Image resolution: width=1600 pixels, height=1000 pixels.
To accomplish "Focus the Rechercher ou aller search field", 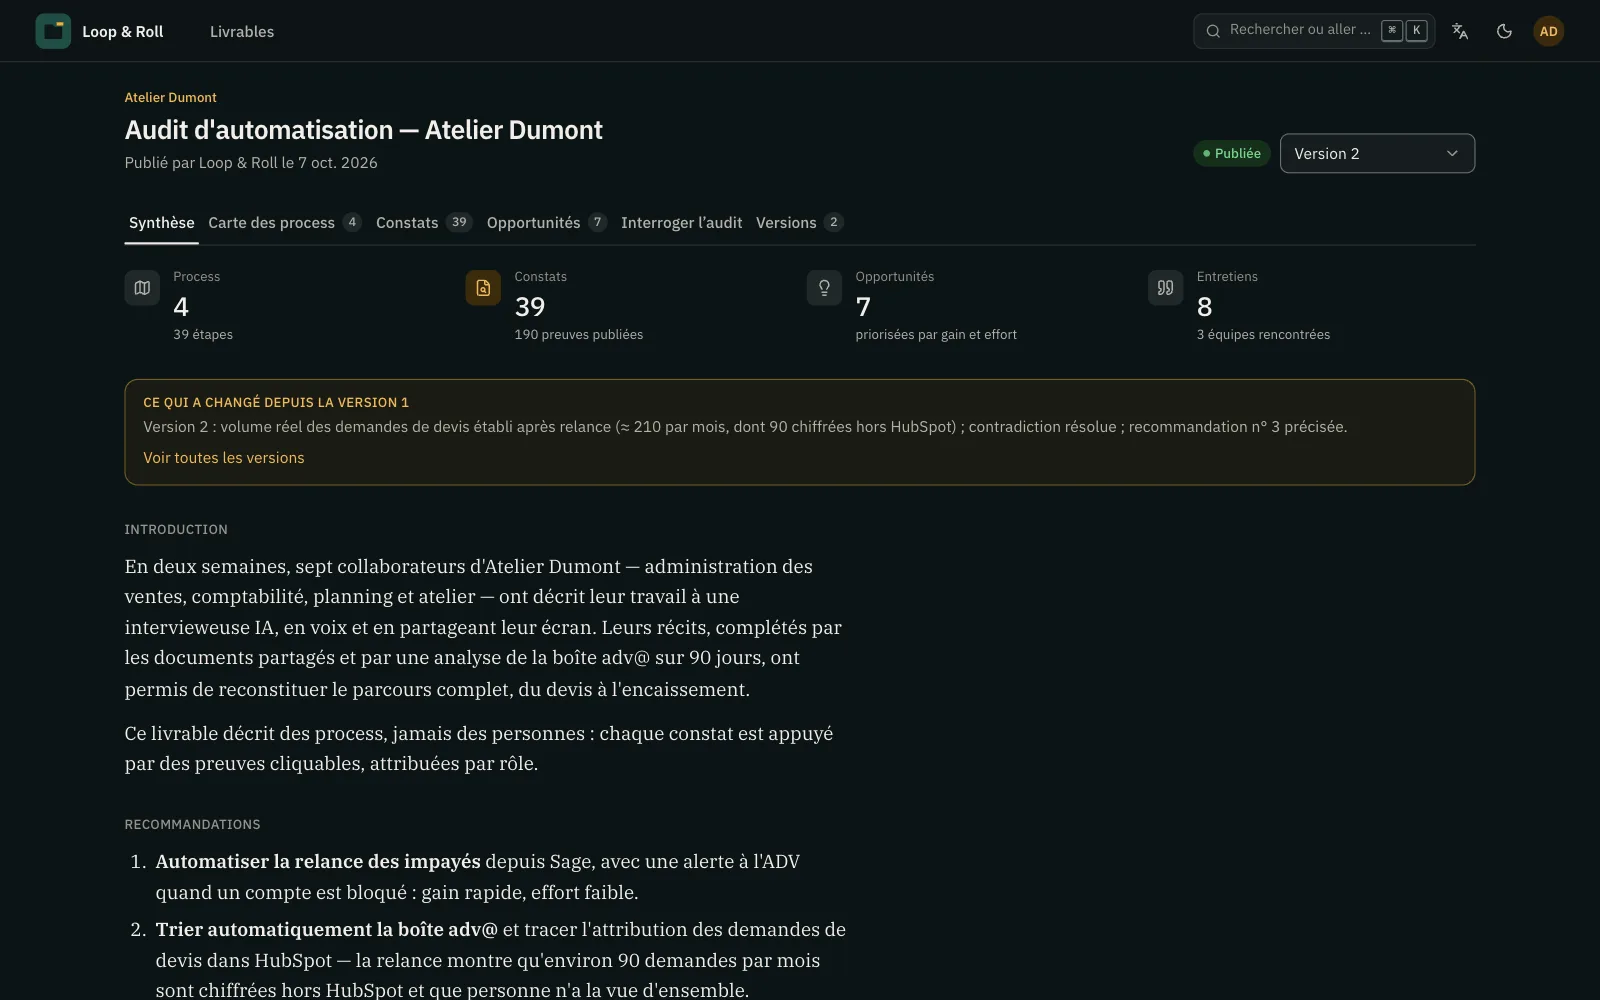I will point(1313,31).
